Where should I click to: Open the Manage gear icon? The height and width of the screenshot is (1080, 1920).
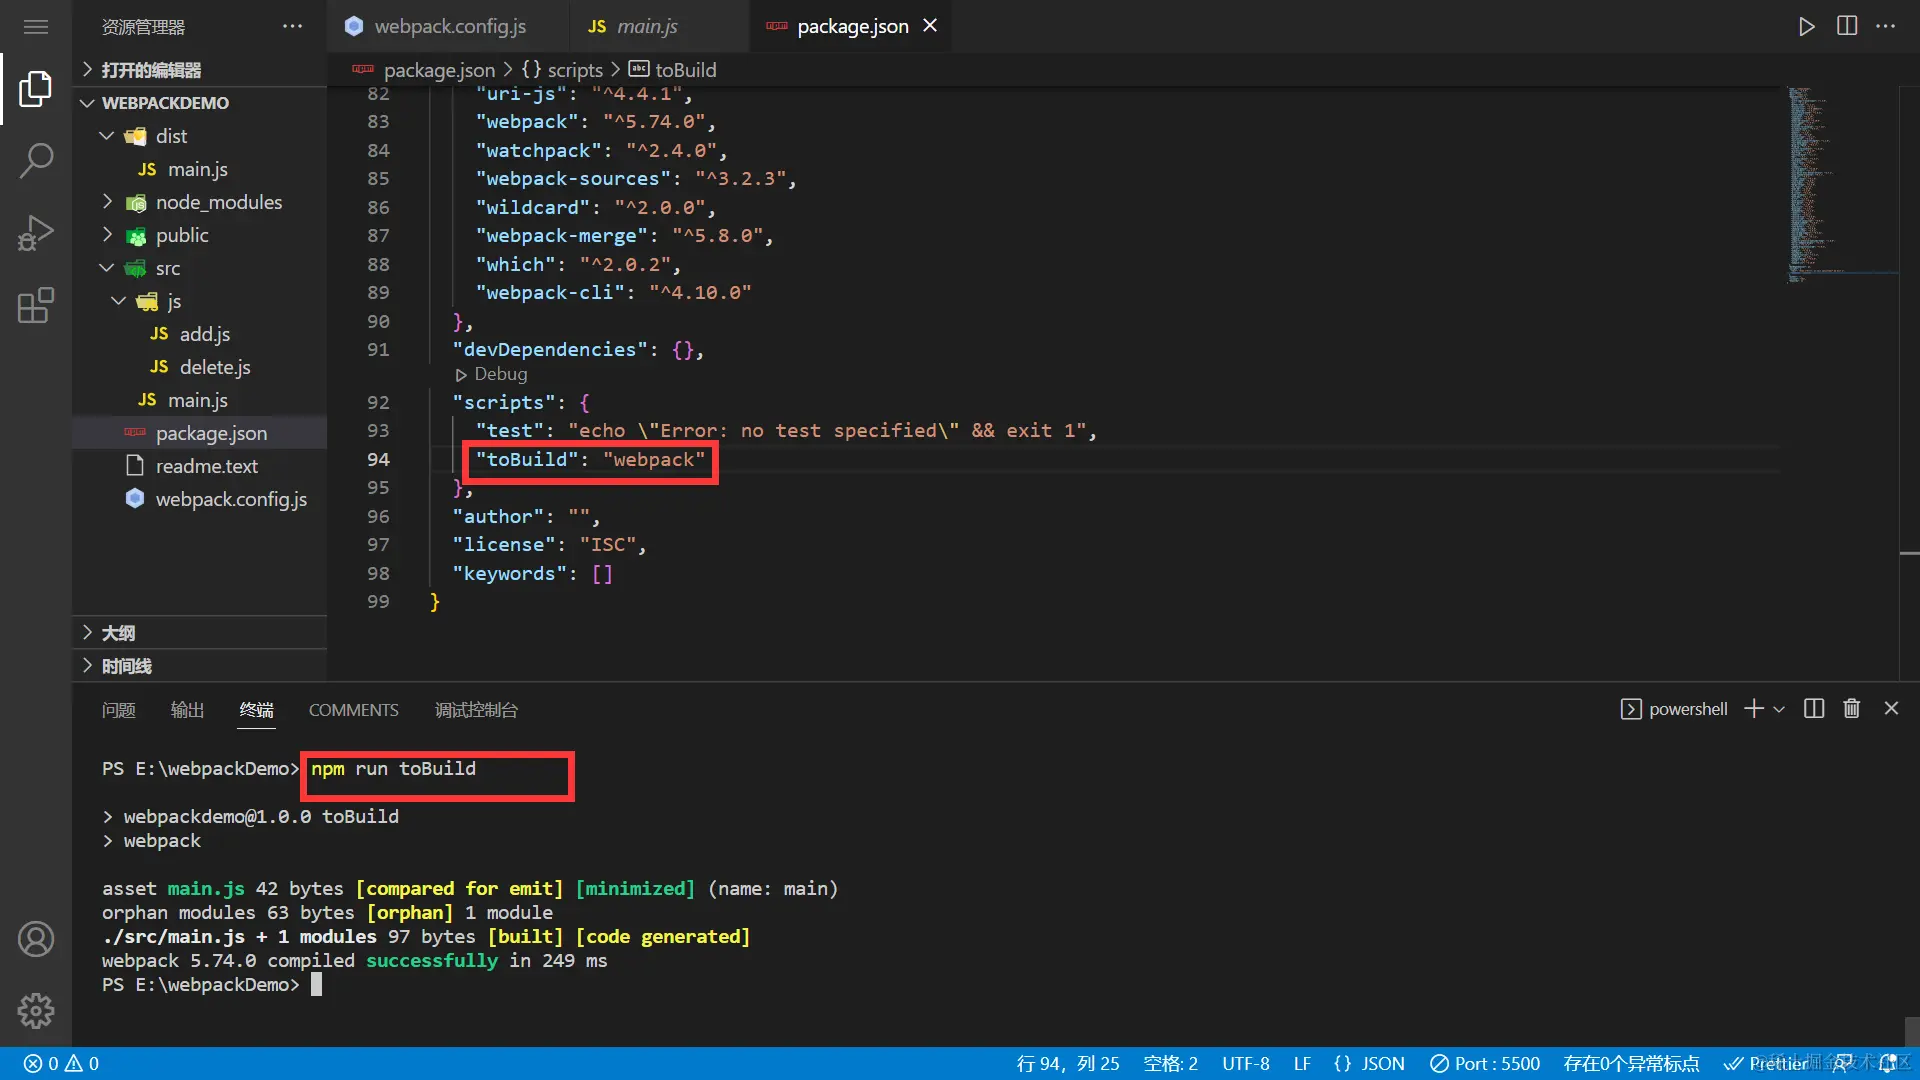point(36,1011)
